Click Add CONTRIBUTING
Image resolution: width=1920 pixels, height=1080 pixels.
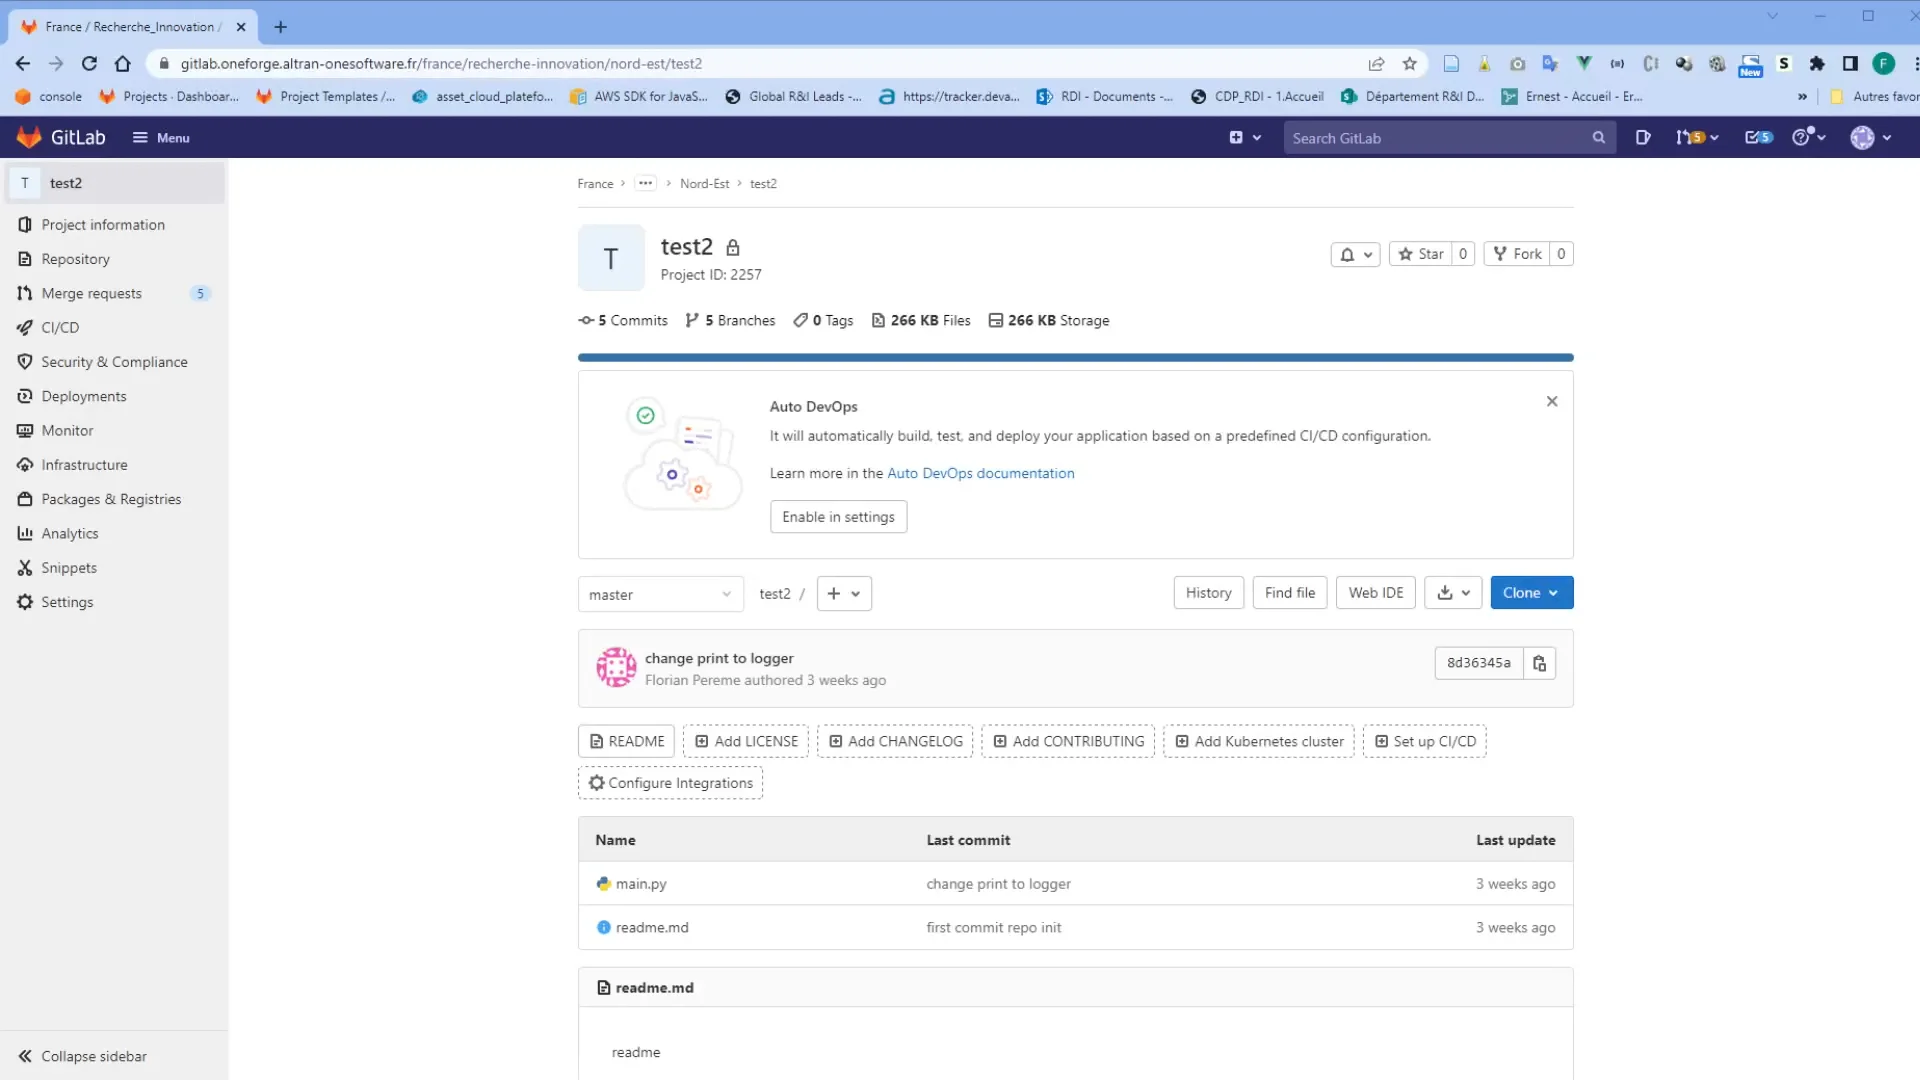pyautogui.click(x=1068, y=742)
